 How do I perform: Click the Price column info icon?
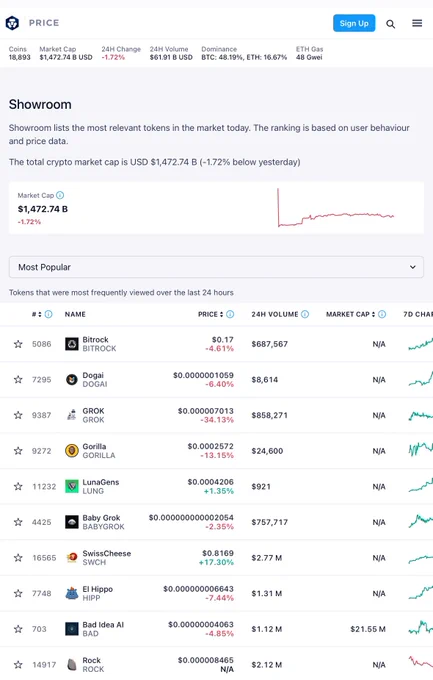[230, 314]
